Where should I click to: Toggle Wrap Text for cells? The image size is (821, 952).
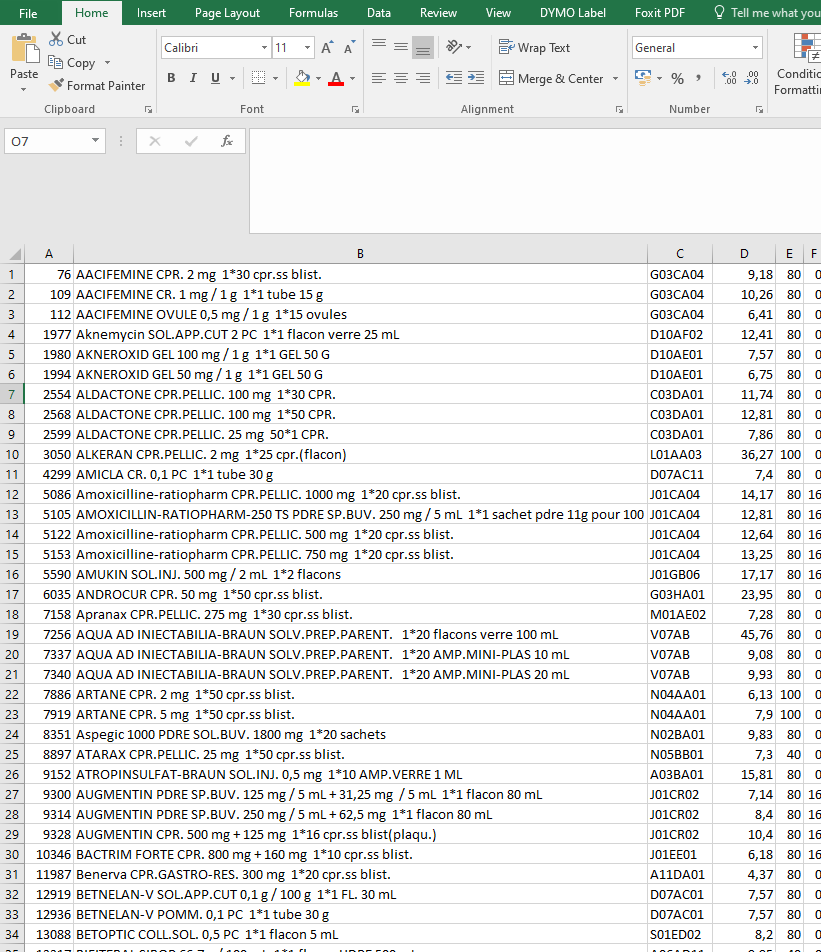click(x=535, y=48)
